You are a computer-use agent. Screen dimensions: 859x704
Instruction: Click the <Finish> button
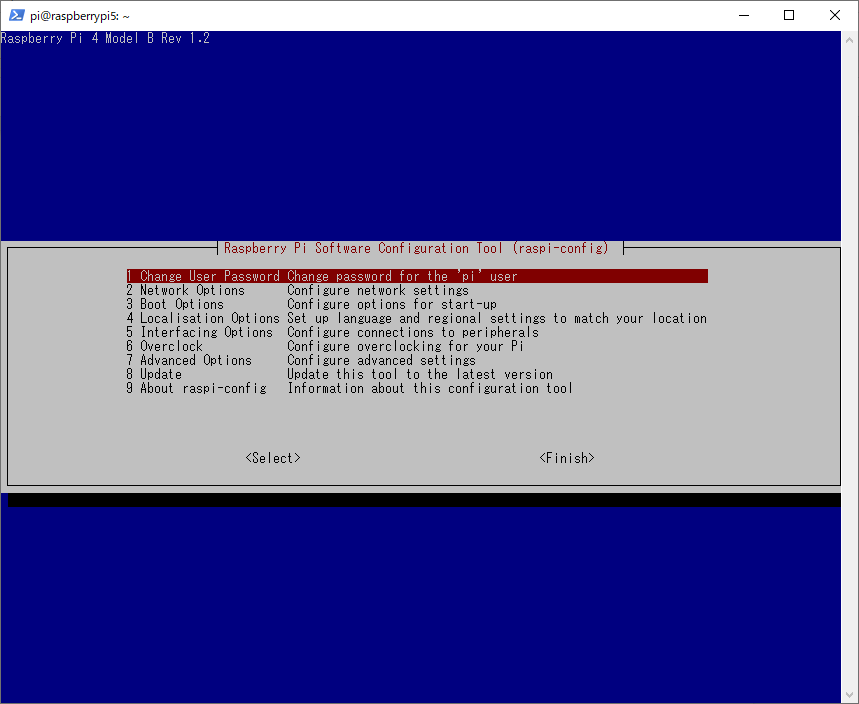pyautogui.click(x=567, y=458)
